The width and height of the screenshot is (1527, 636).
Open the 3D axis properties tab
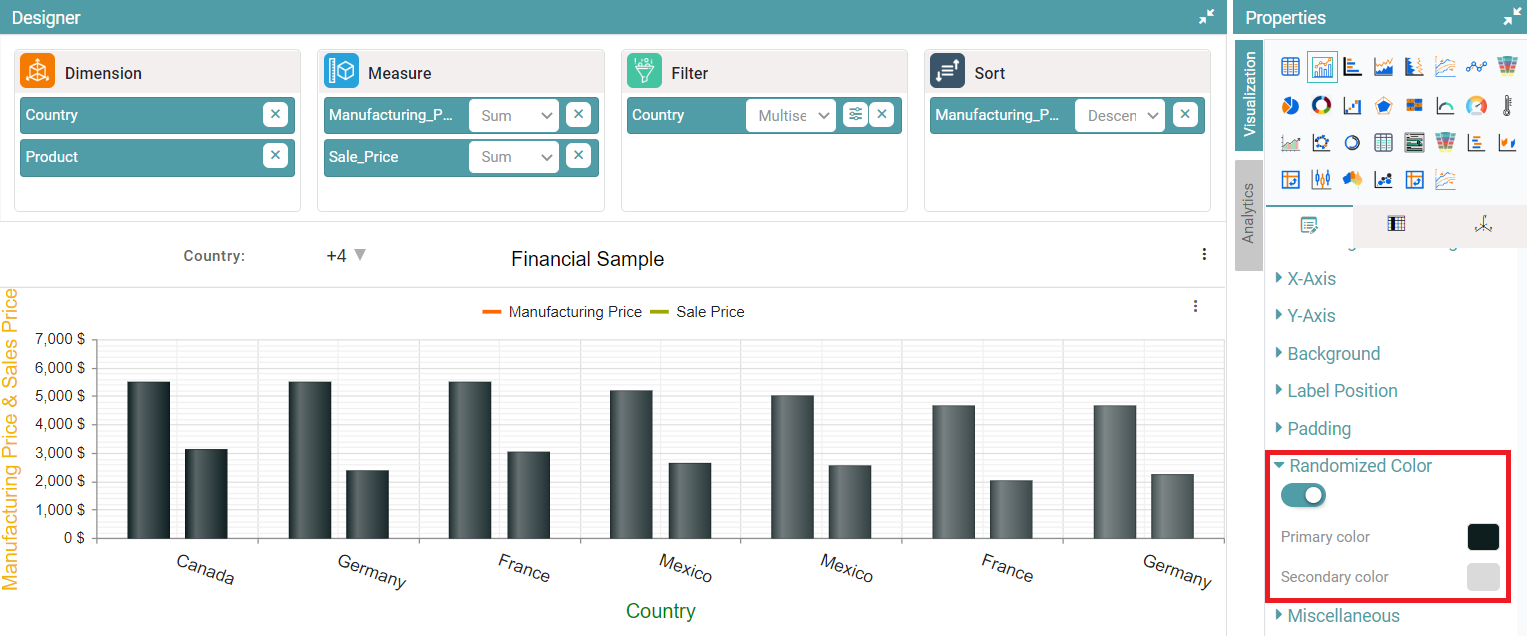tap(1482, 225)
